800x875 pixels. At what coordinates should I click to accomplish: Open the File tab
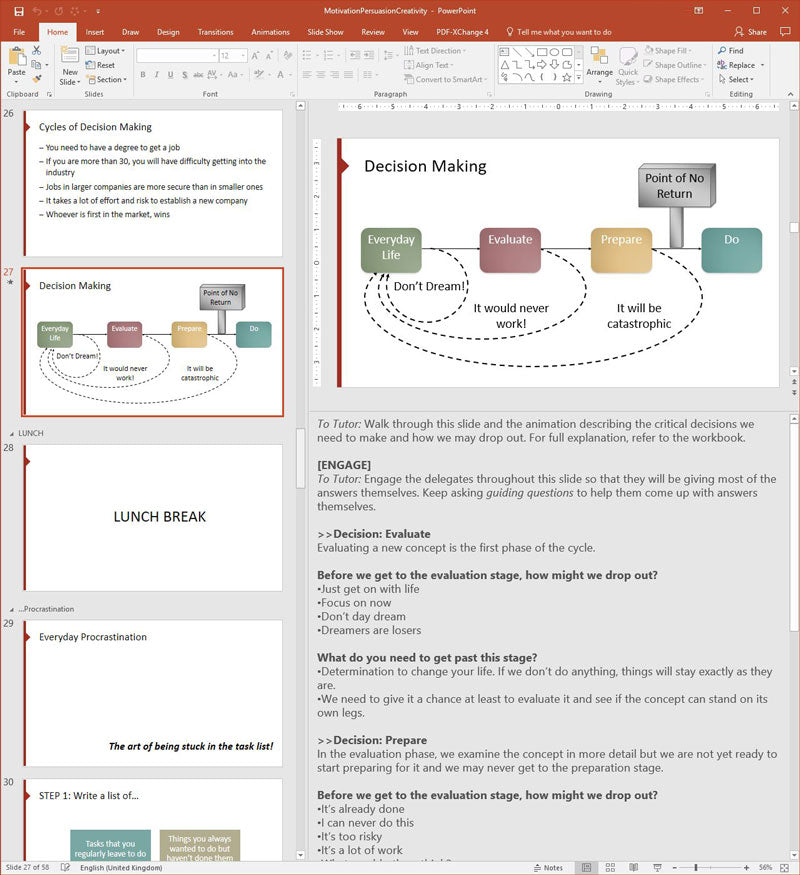[19, 32]
